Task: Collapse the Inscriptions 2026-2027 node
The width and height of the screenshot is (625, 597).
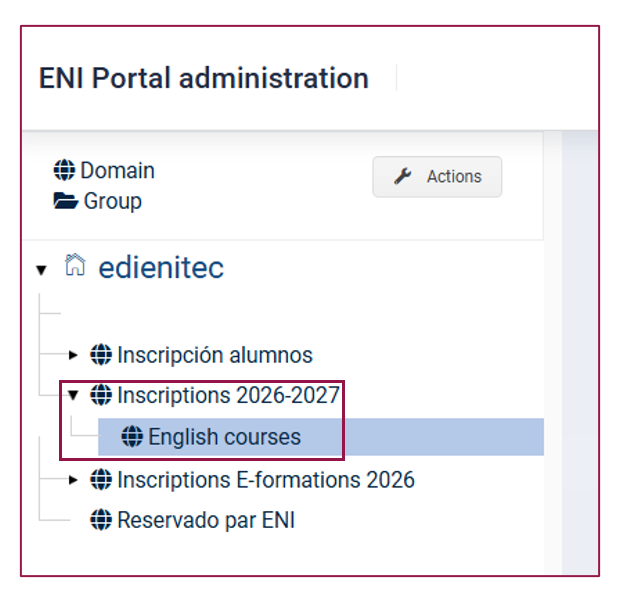Action: tap(73, 395)
